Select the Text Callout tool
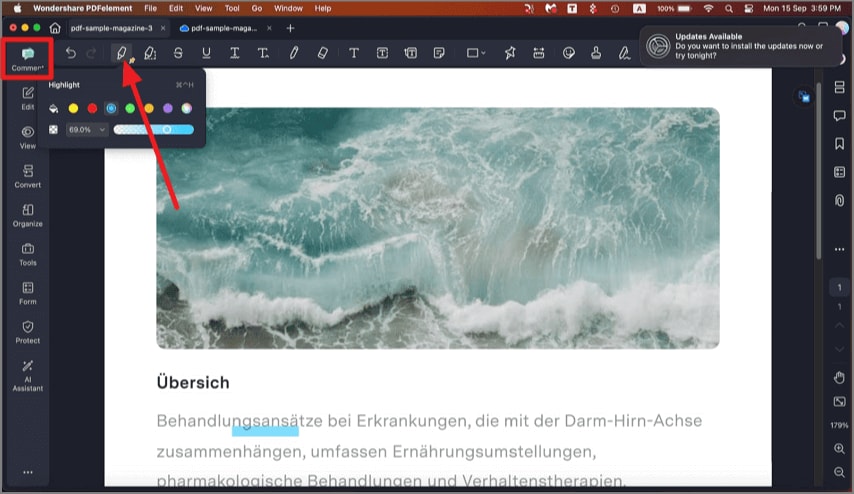This screenshot has width=854, height=494. coord(411,53)
